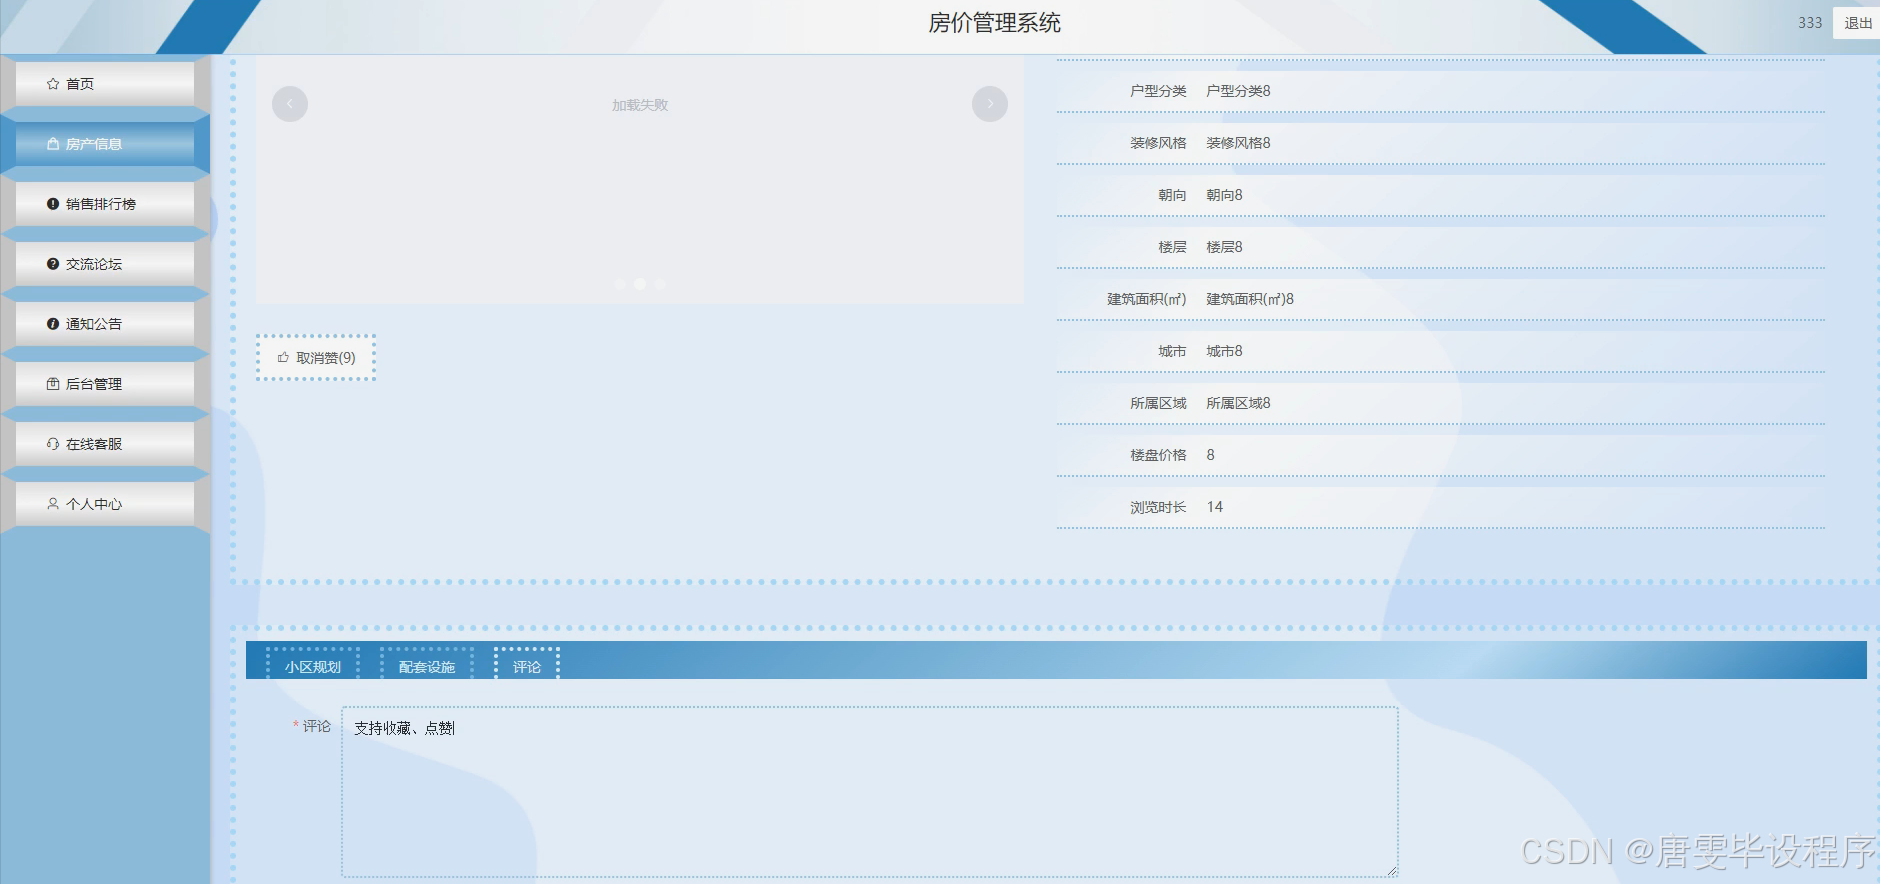Click the 加载失败 image placeholder text
This screenshot has height=884, width=1880.
coord(640,105)
